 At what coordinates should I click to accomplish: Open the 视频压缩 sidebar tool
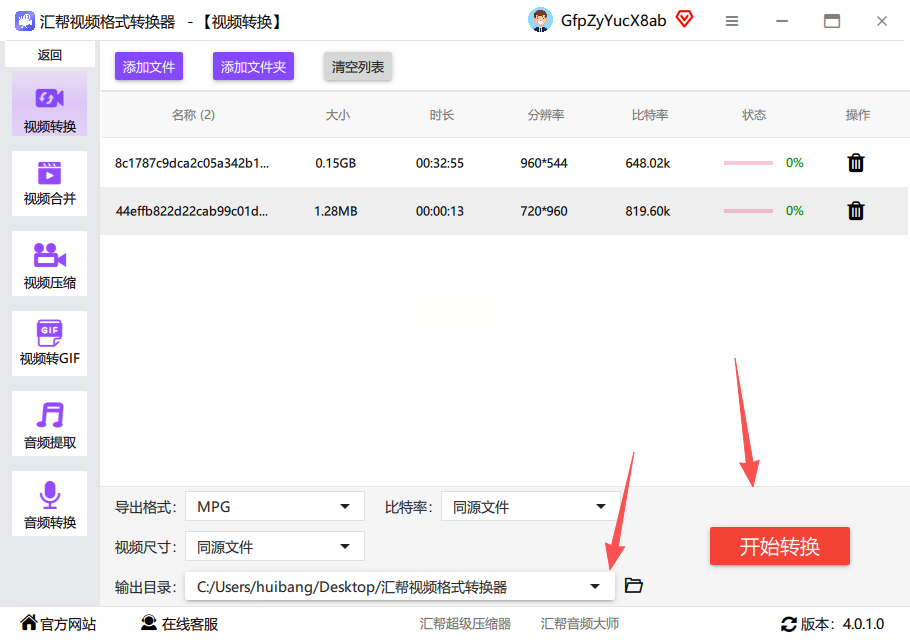coord(49,263)
